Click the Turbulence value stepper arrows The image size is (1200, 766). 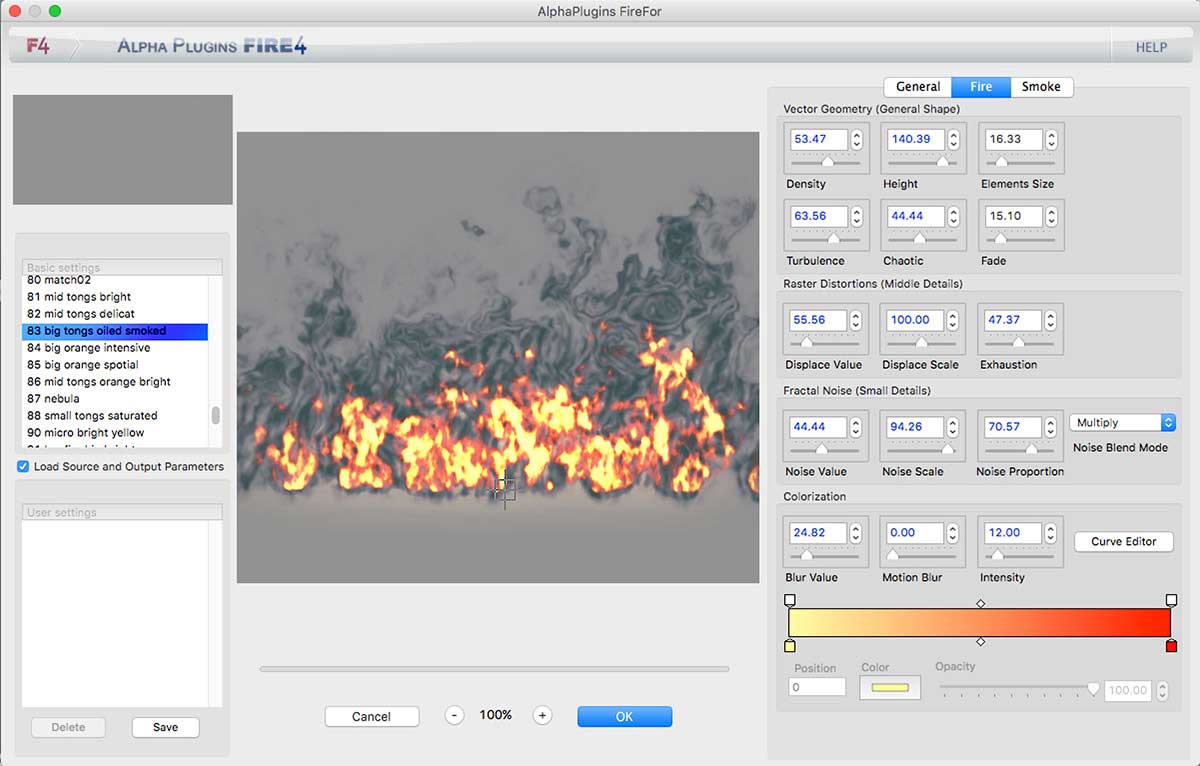pyautogui.click(x=856, y=216)
